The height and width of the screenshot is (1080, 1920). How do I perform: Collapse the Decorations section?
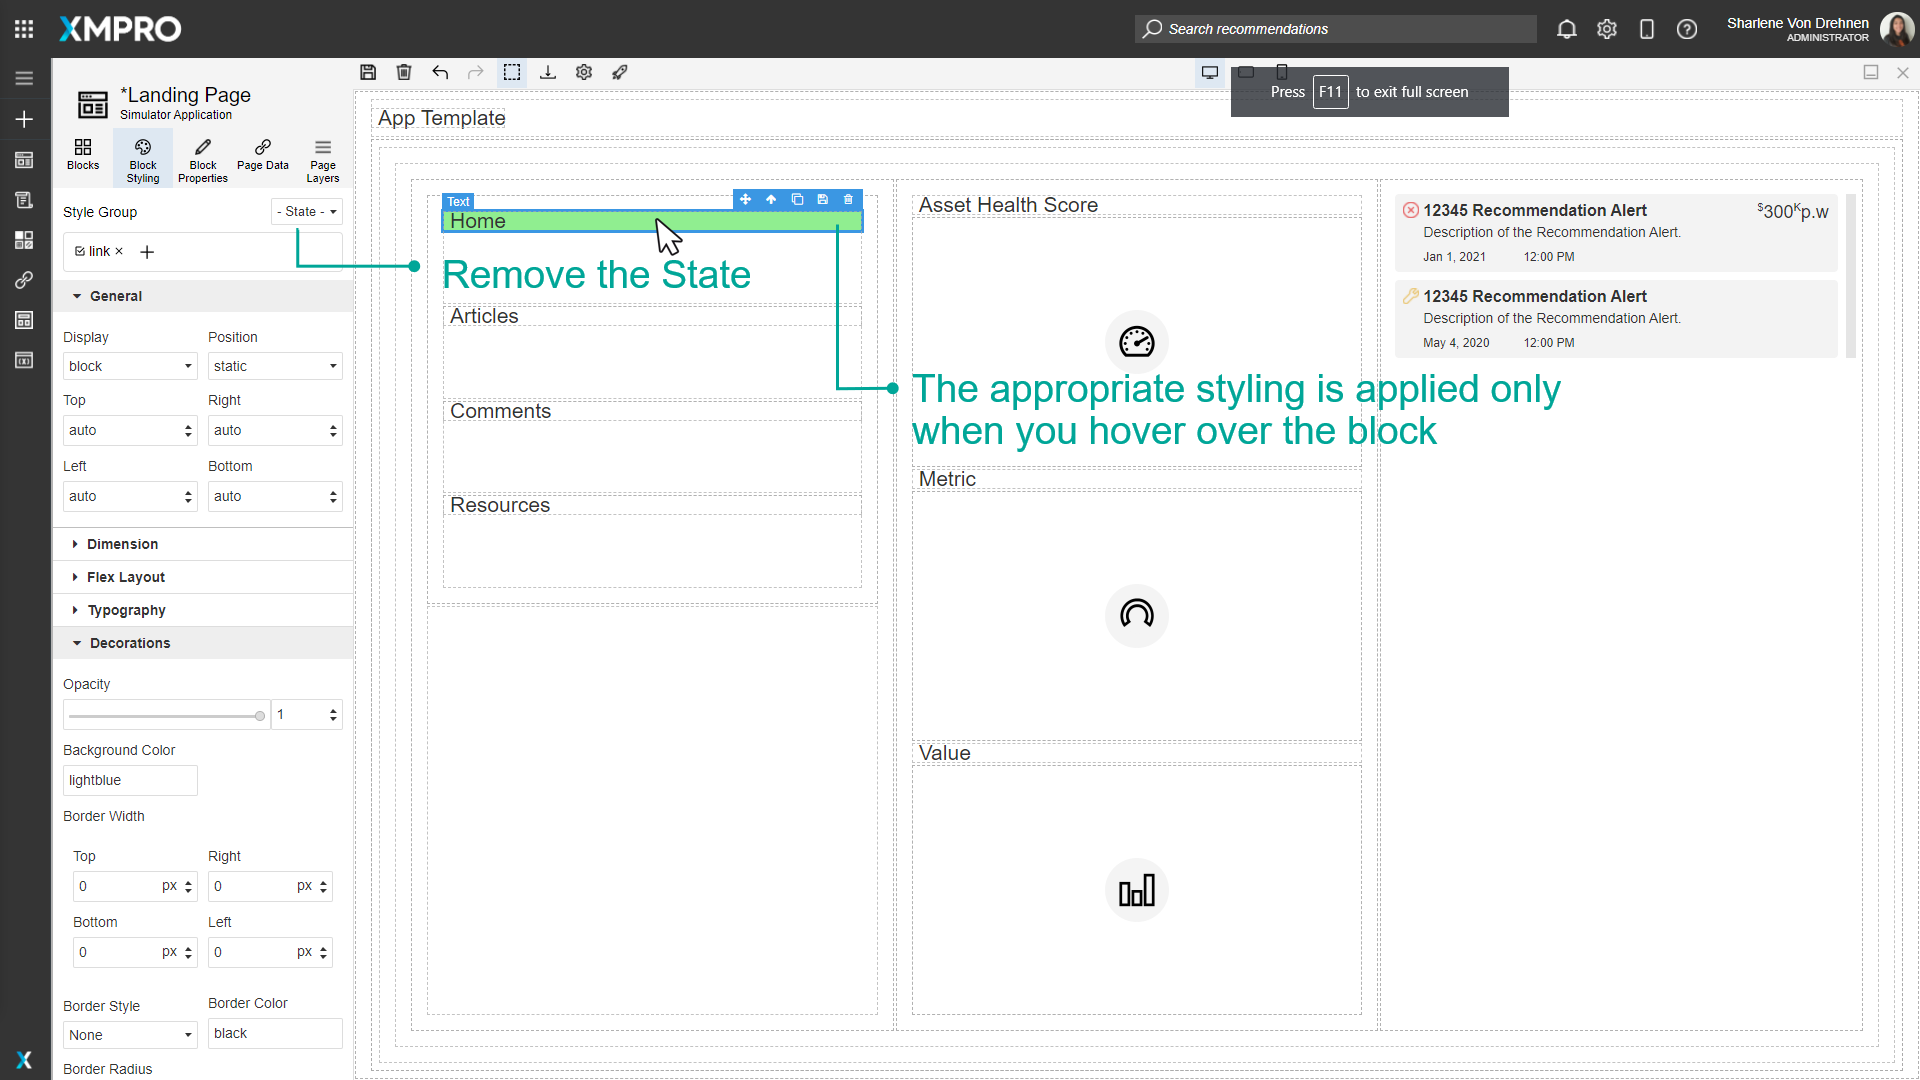point(129,643)
